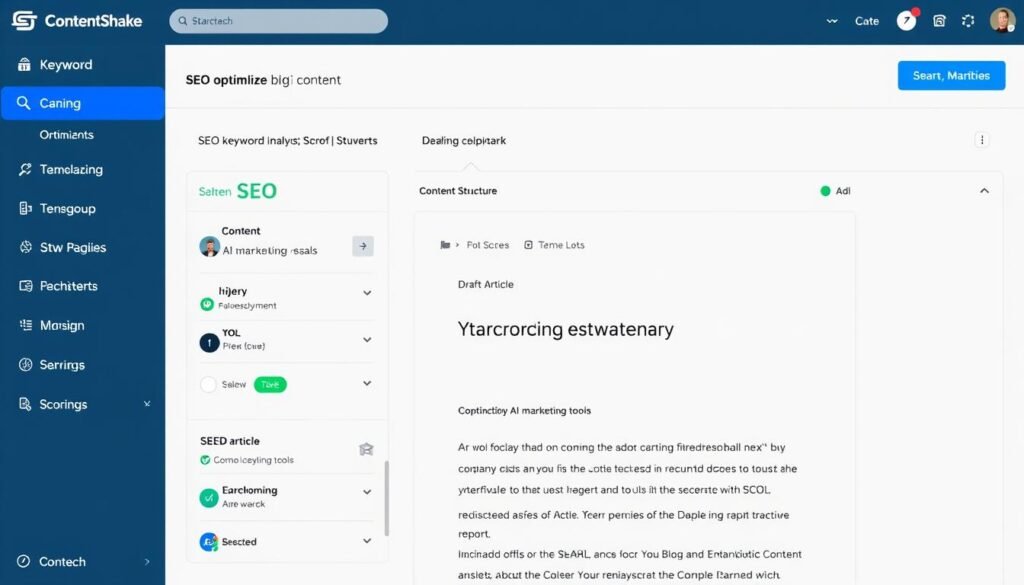Image resolution: width=1024 pixels, height=585 pixels.
Task: Switch to the Dealing colpitark tab
Action: 462,140
